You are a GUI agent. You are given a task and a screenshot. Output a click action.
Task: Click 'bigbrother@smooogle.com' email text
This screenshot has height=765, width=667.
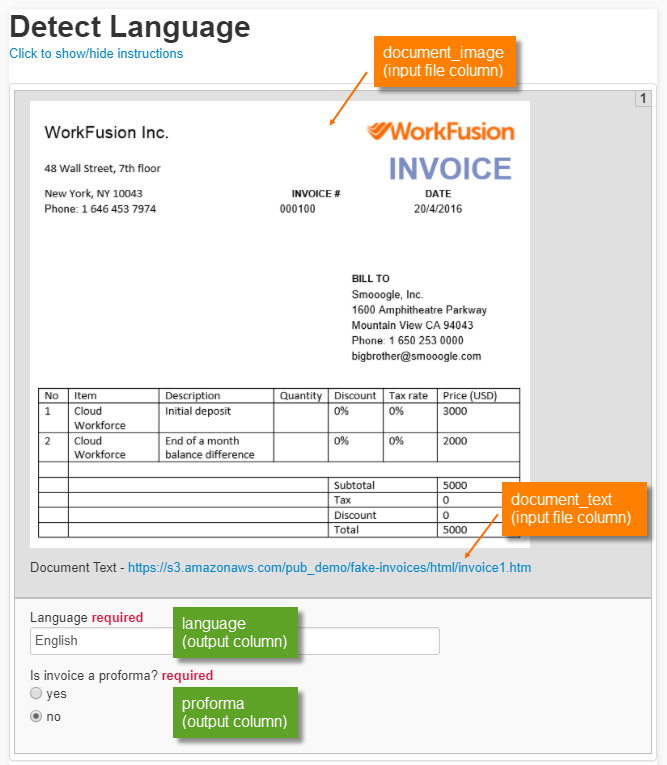coord(416,356)
